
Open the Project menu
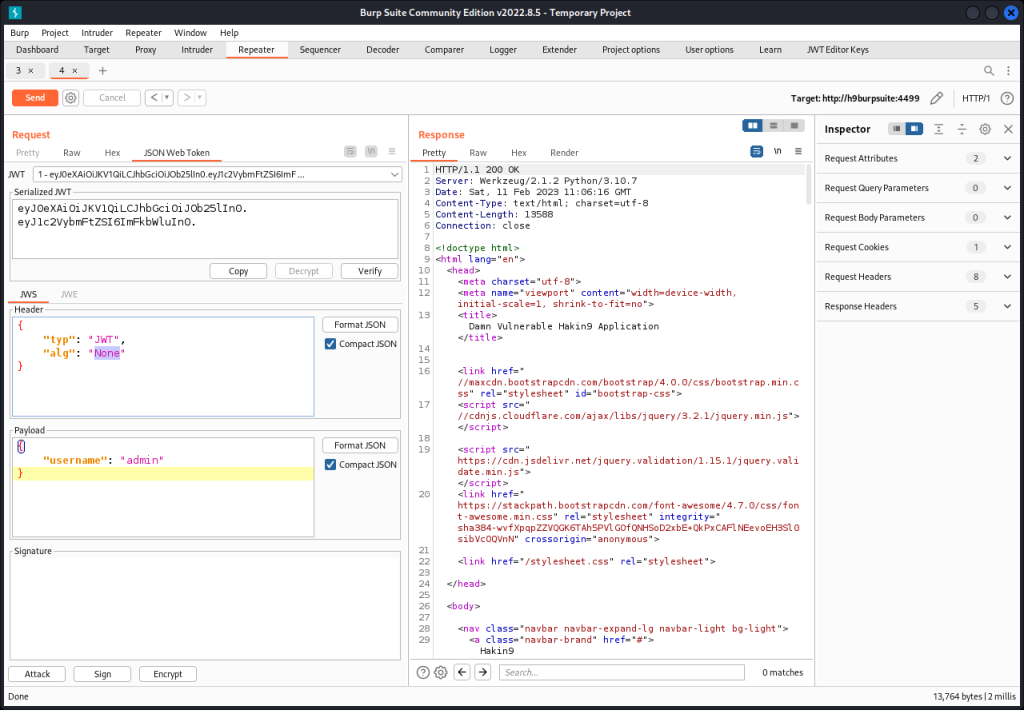pyautogui.click(x=55, y=33)
